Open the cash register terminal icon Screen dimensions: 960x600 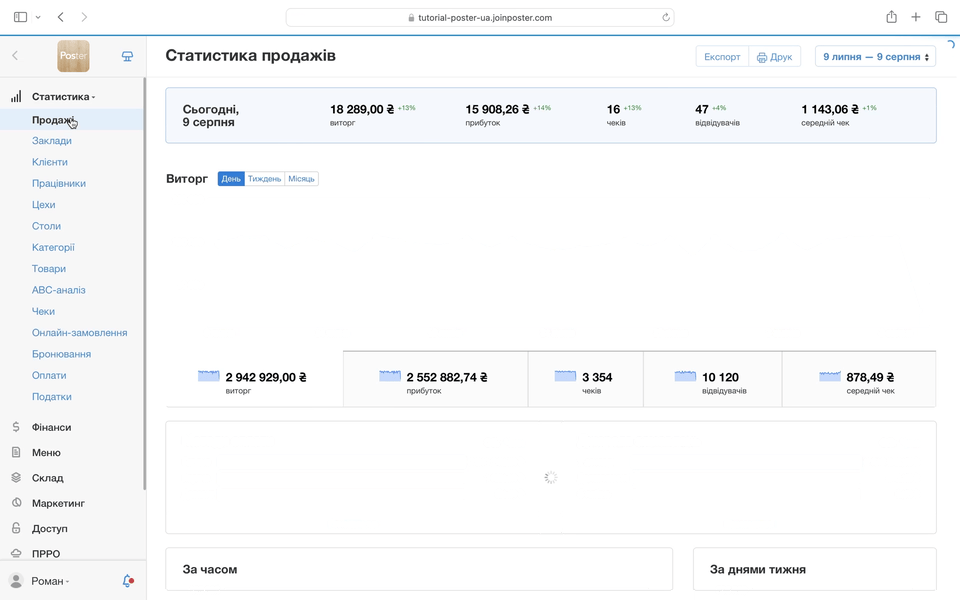pyautogui.click(x=127, y=56)
